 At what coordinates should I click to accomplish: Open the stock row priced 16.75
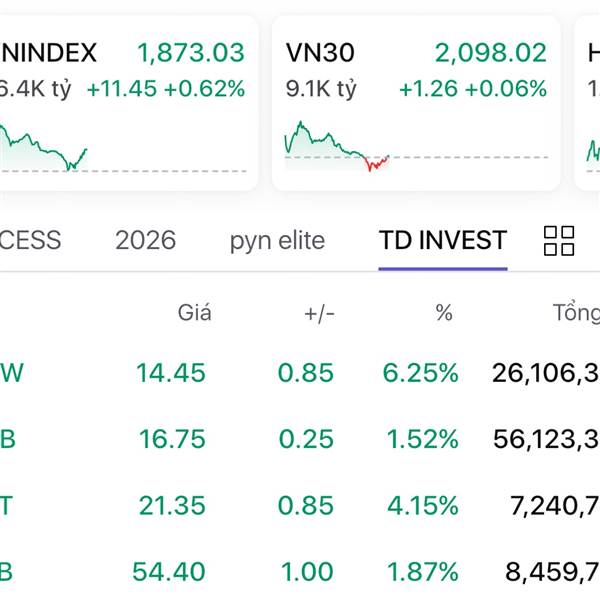click(x=171, y=439)
